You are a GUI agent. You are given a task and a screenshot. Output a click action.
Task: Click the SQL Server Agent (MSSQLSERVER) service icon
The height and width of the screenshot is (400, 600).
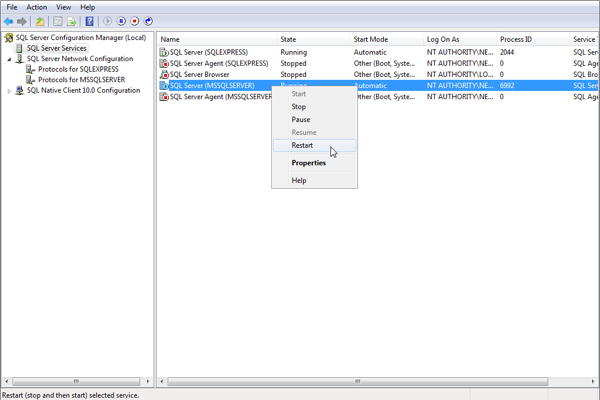(x=164, y=97)
